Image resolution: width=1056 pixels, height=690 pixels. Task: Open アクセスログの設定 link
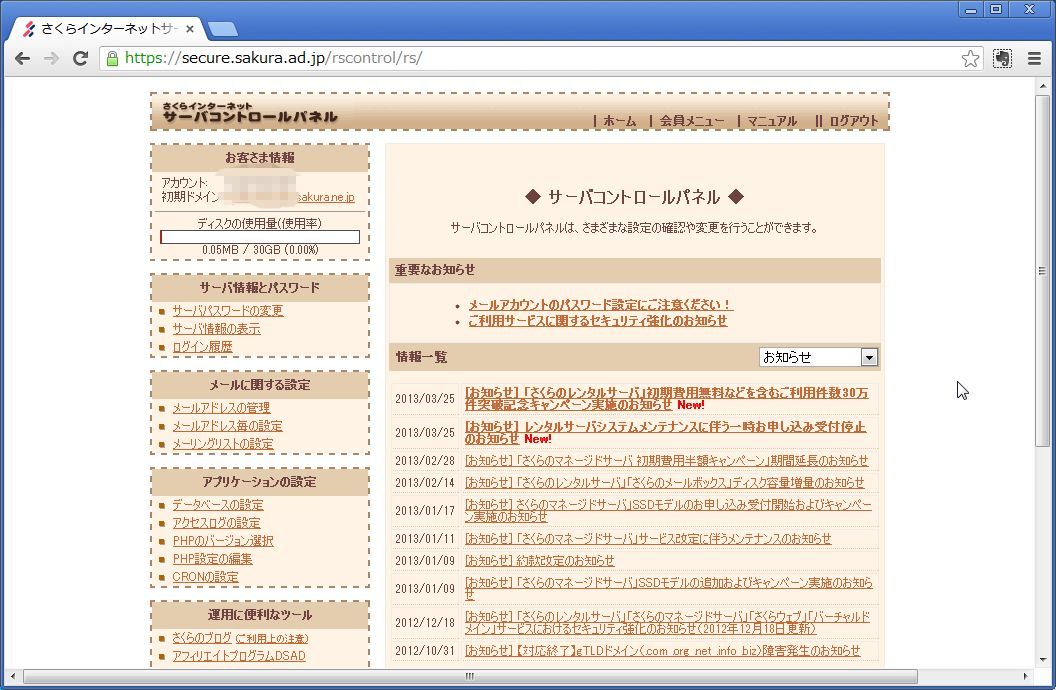point(216,523)
